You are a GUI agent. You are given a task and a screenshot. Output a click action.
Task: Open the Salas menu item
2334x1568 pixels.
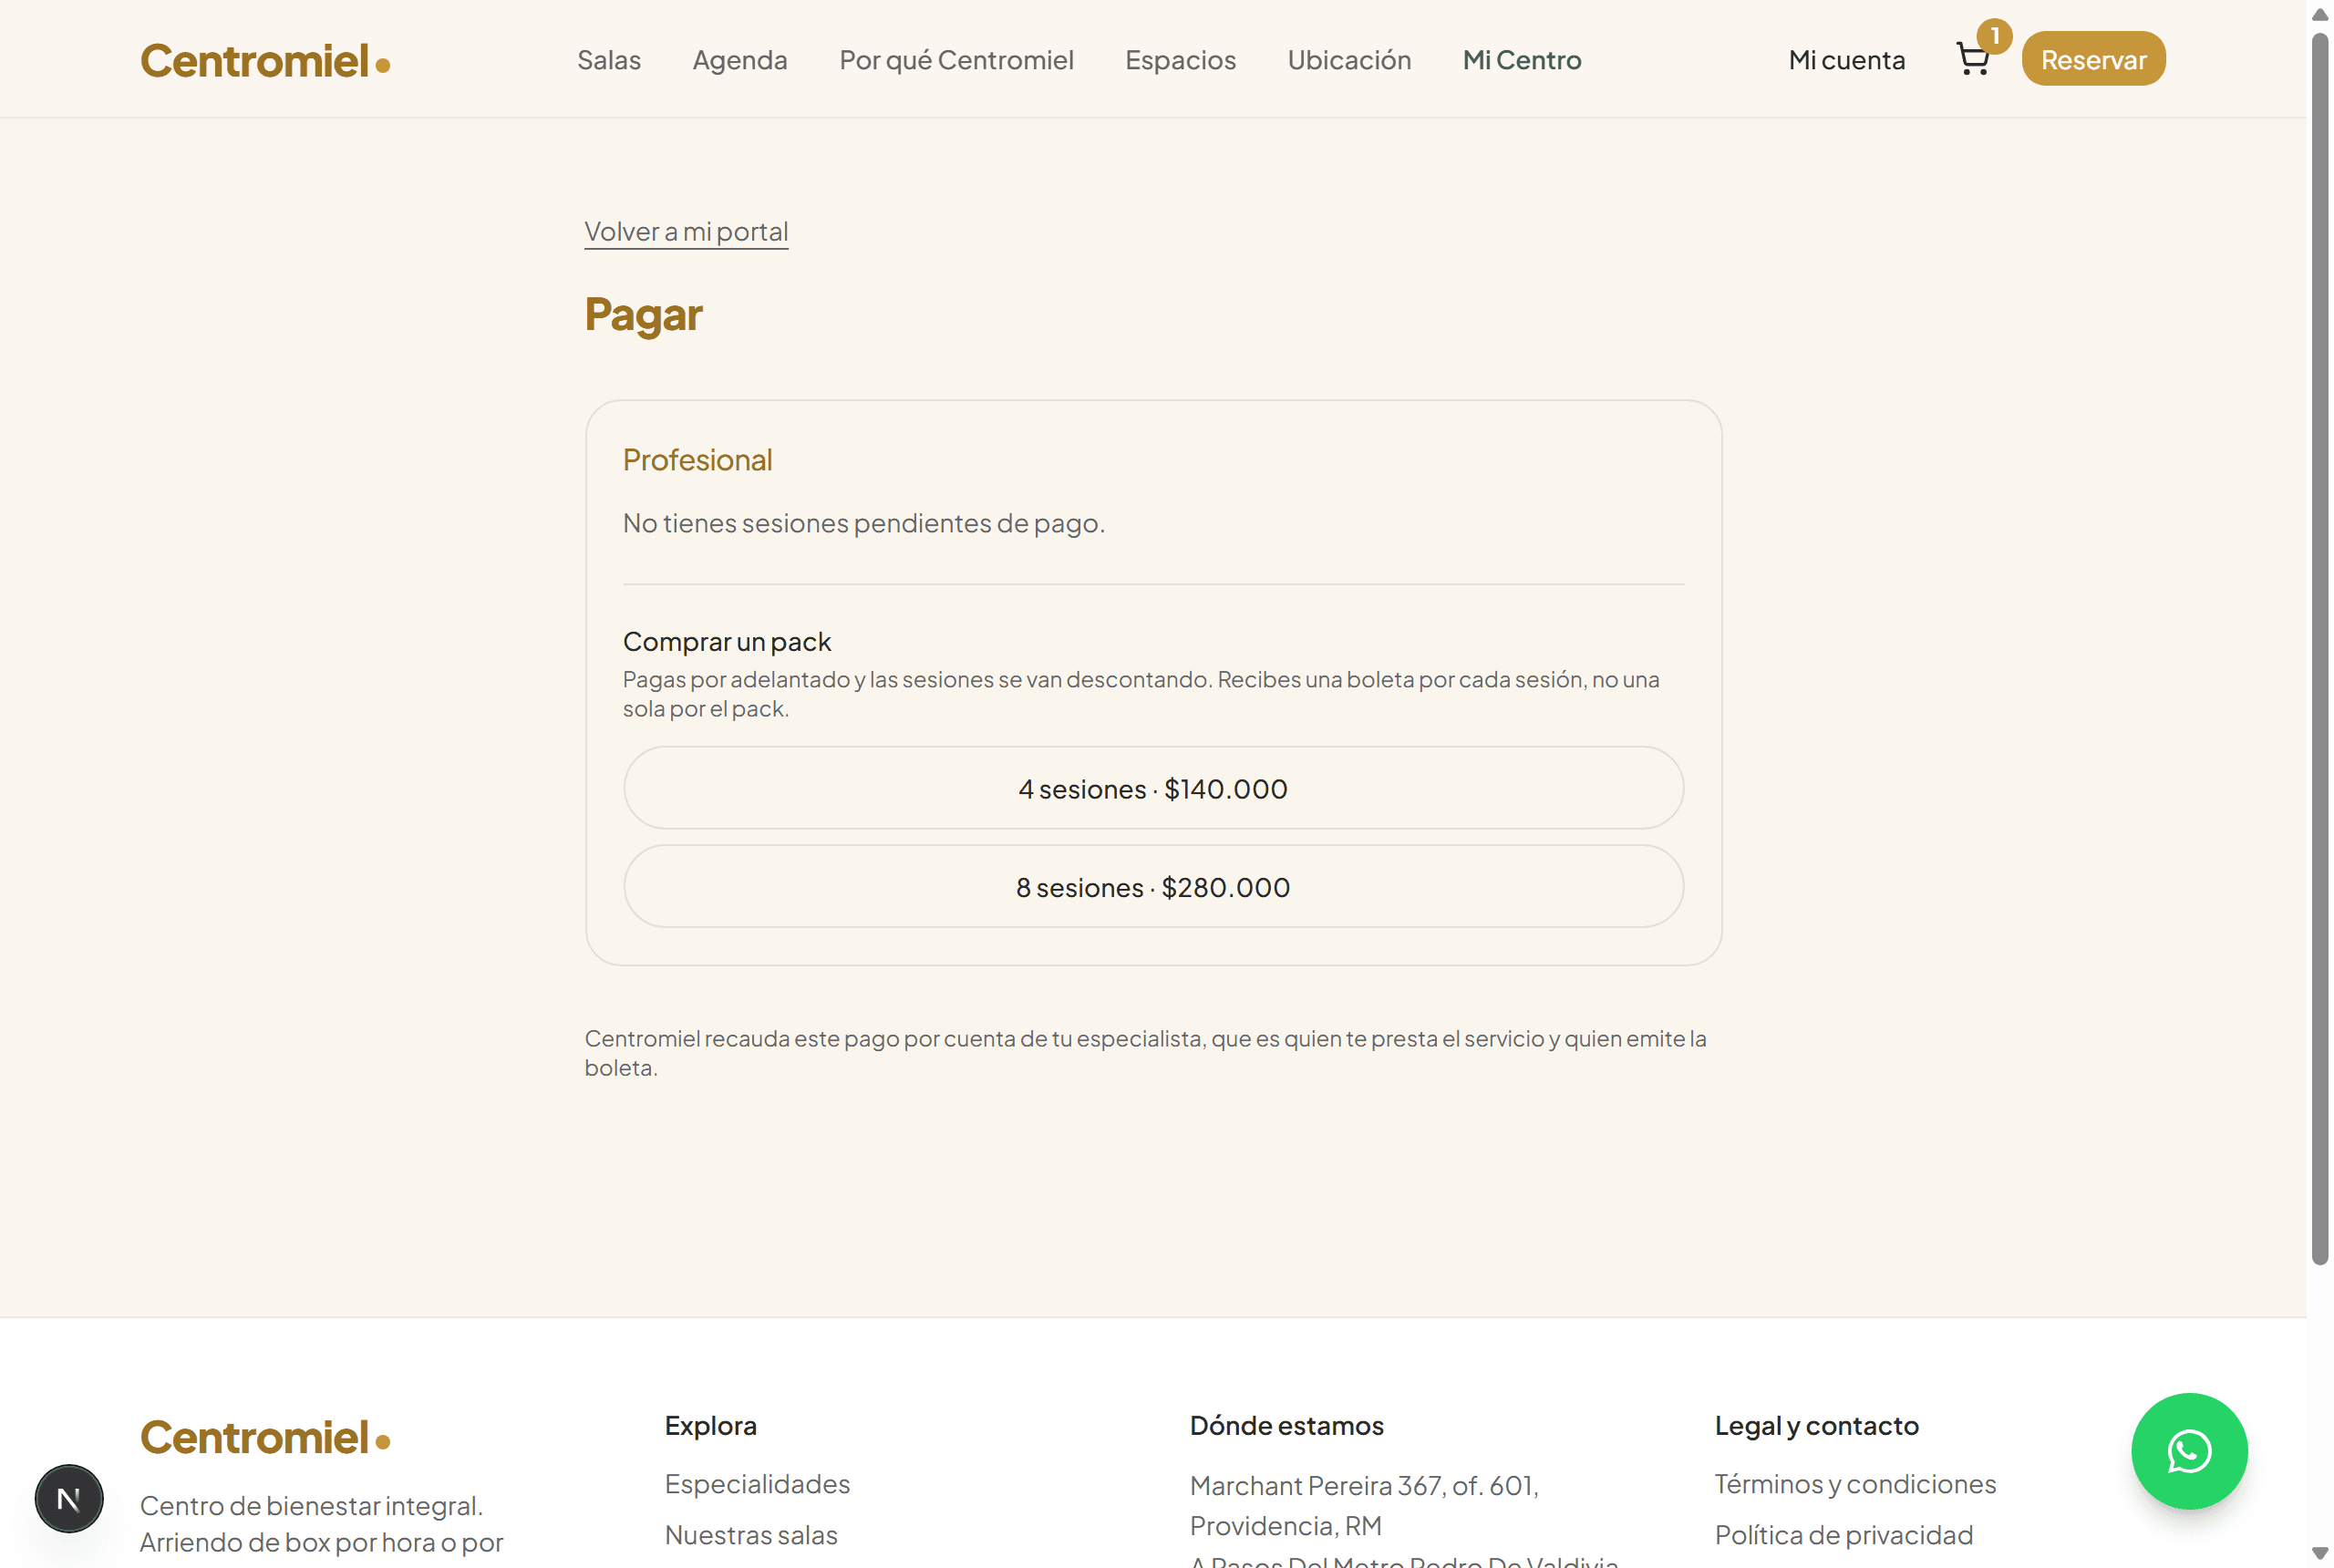click(x=609, y=60)
